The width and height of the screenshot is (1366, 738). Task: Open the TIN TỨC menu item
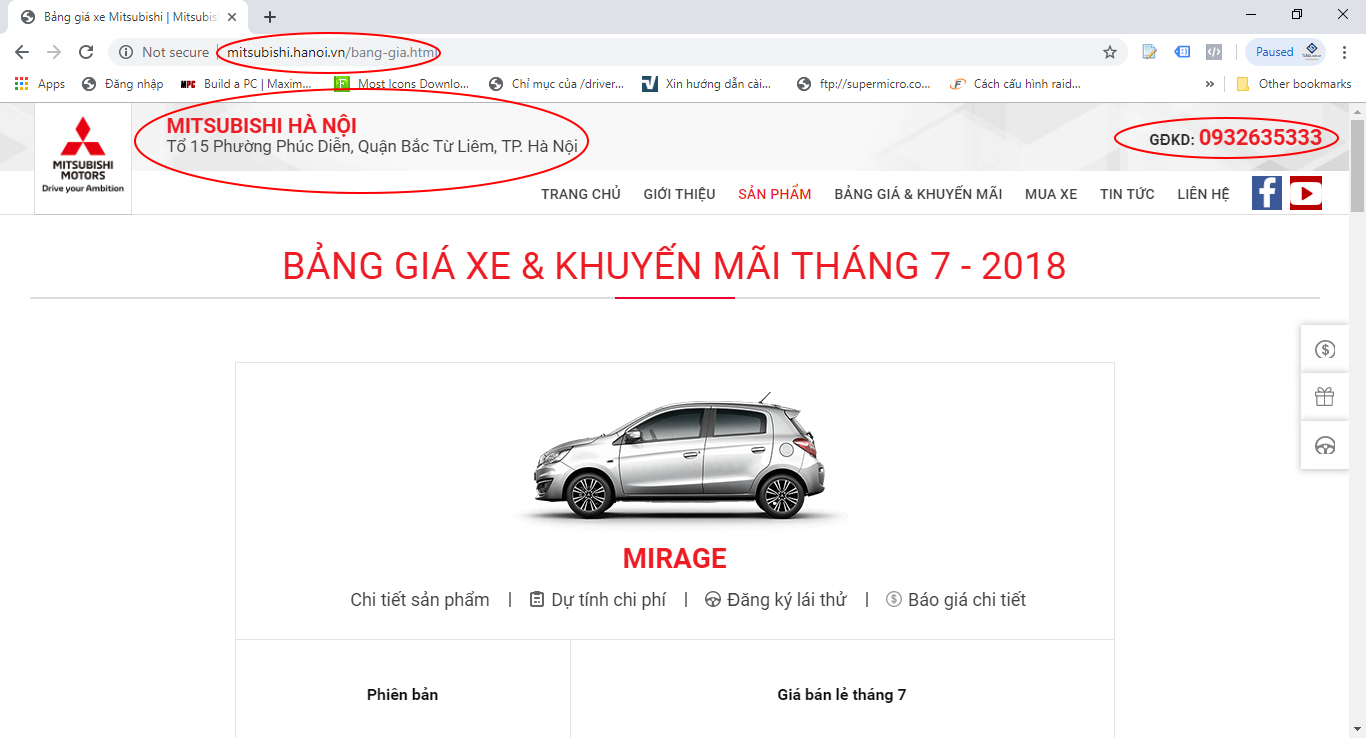pyautogui.click(x=1127, y=194)
